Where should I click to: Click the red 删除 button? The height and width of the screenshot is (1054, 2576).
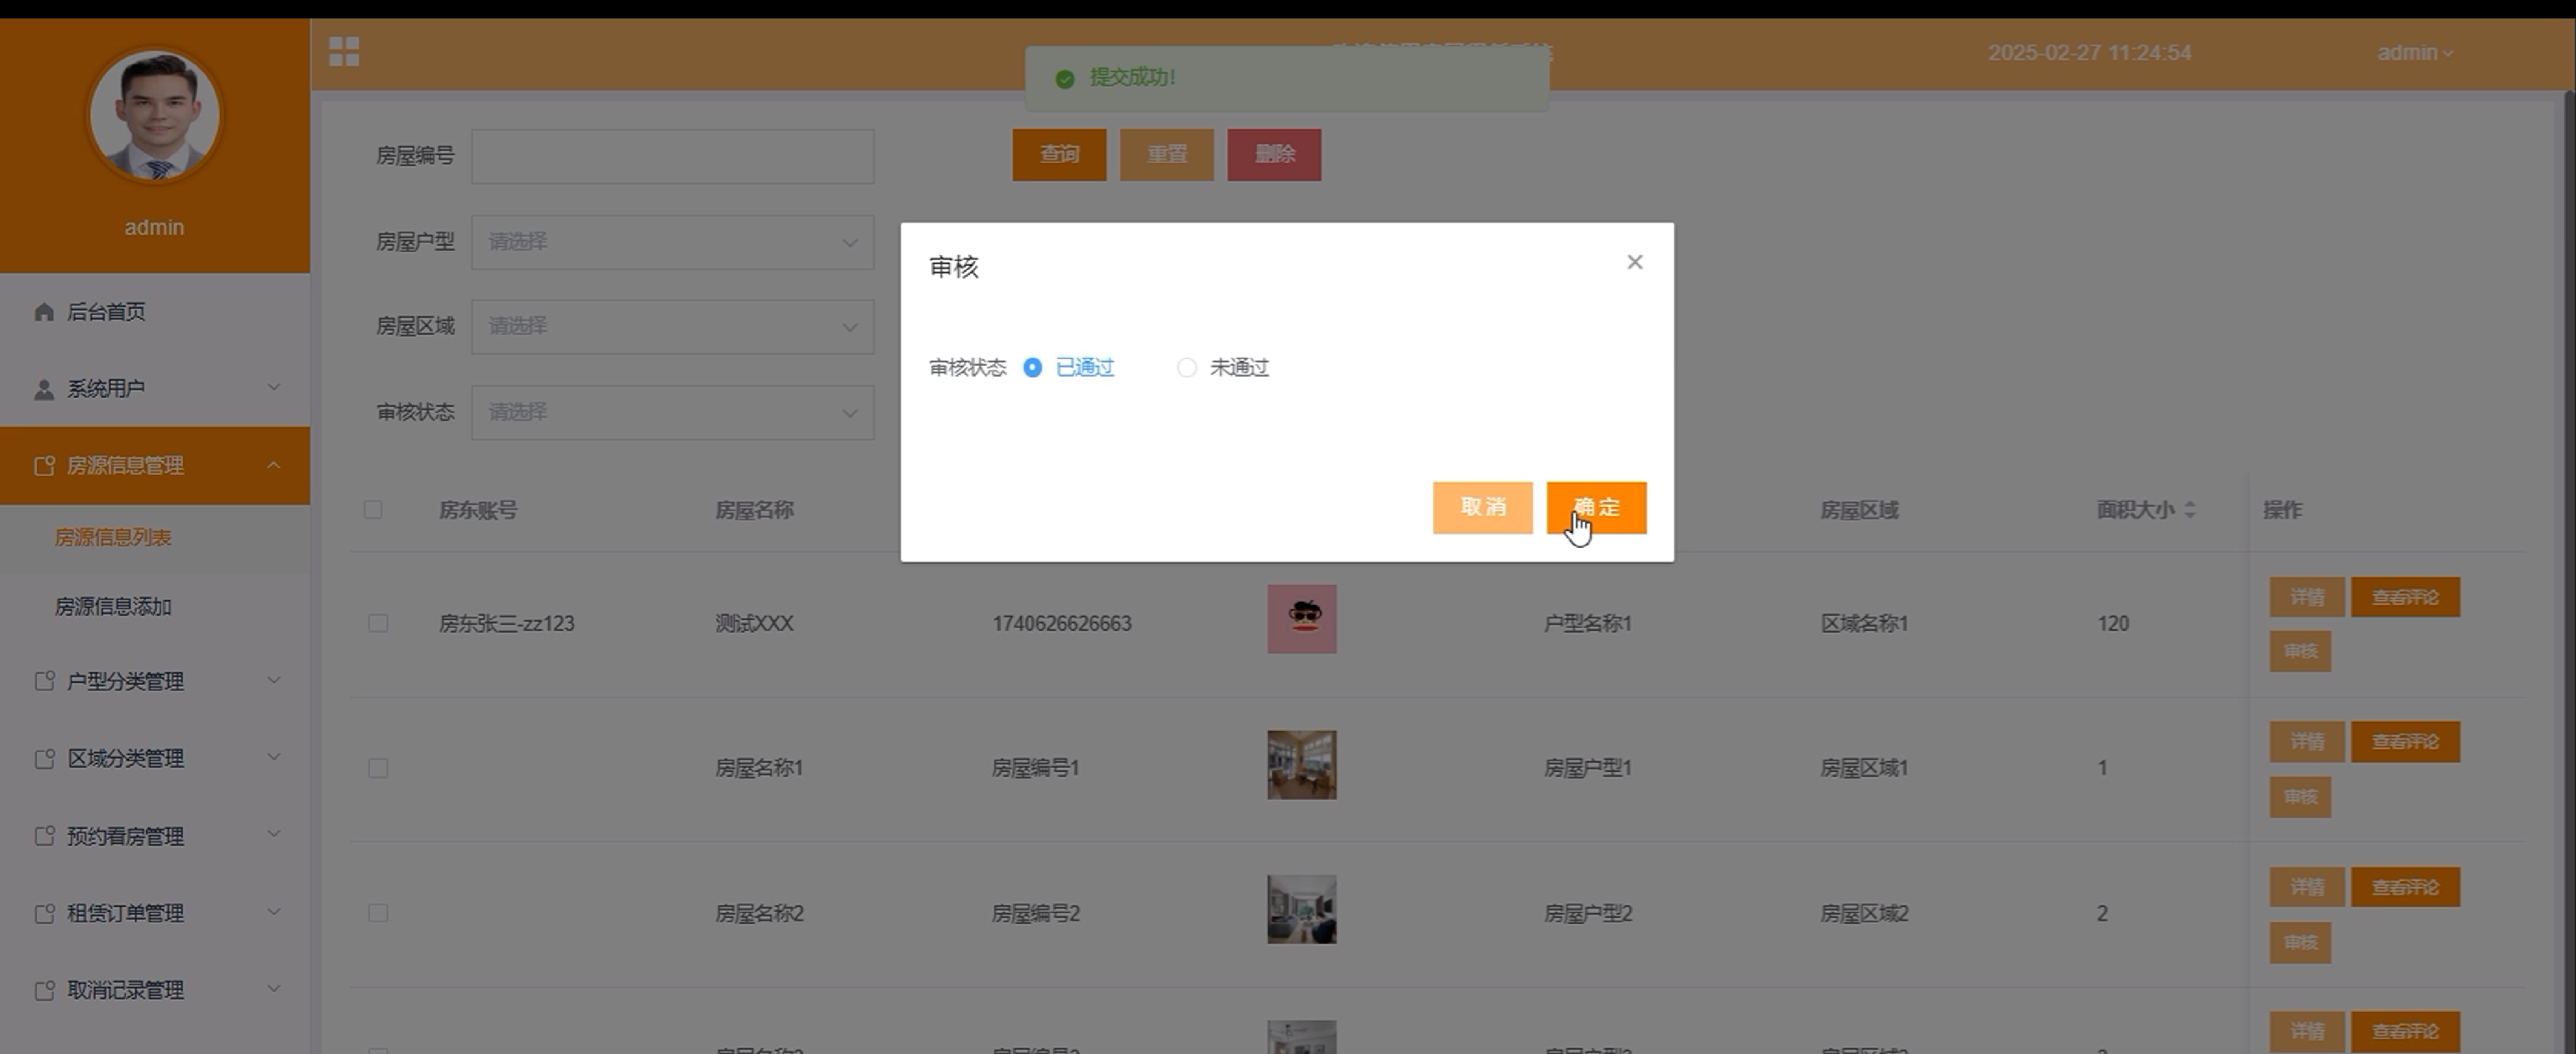[1274, 155]
